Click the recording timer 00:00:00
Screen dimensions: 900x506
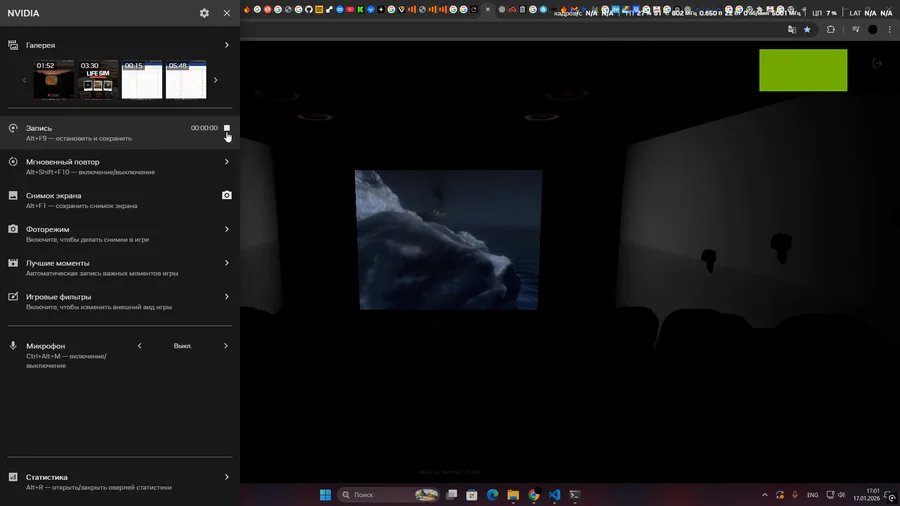pyautogui.click(x=204, y=128)
